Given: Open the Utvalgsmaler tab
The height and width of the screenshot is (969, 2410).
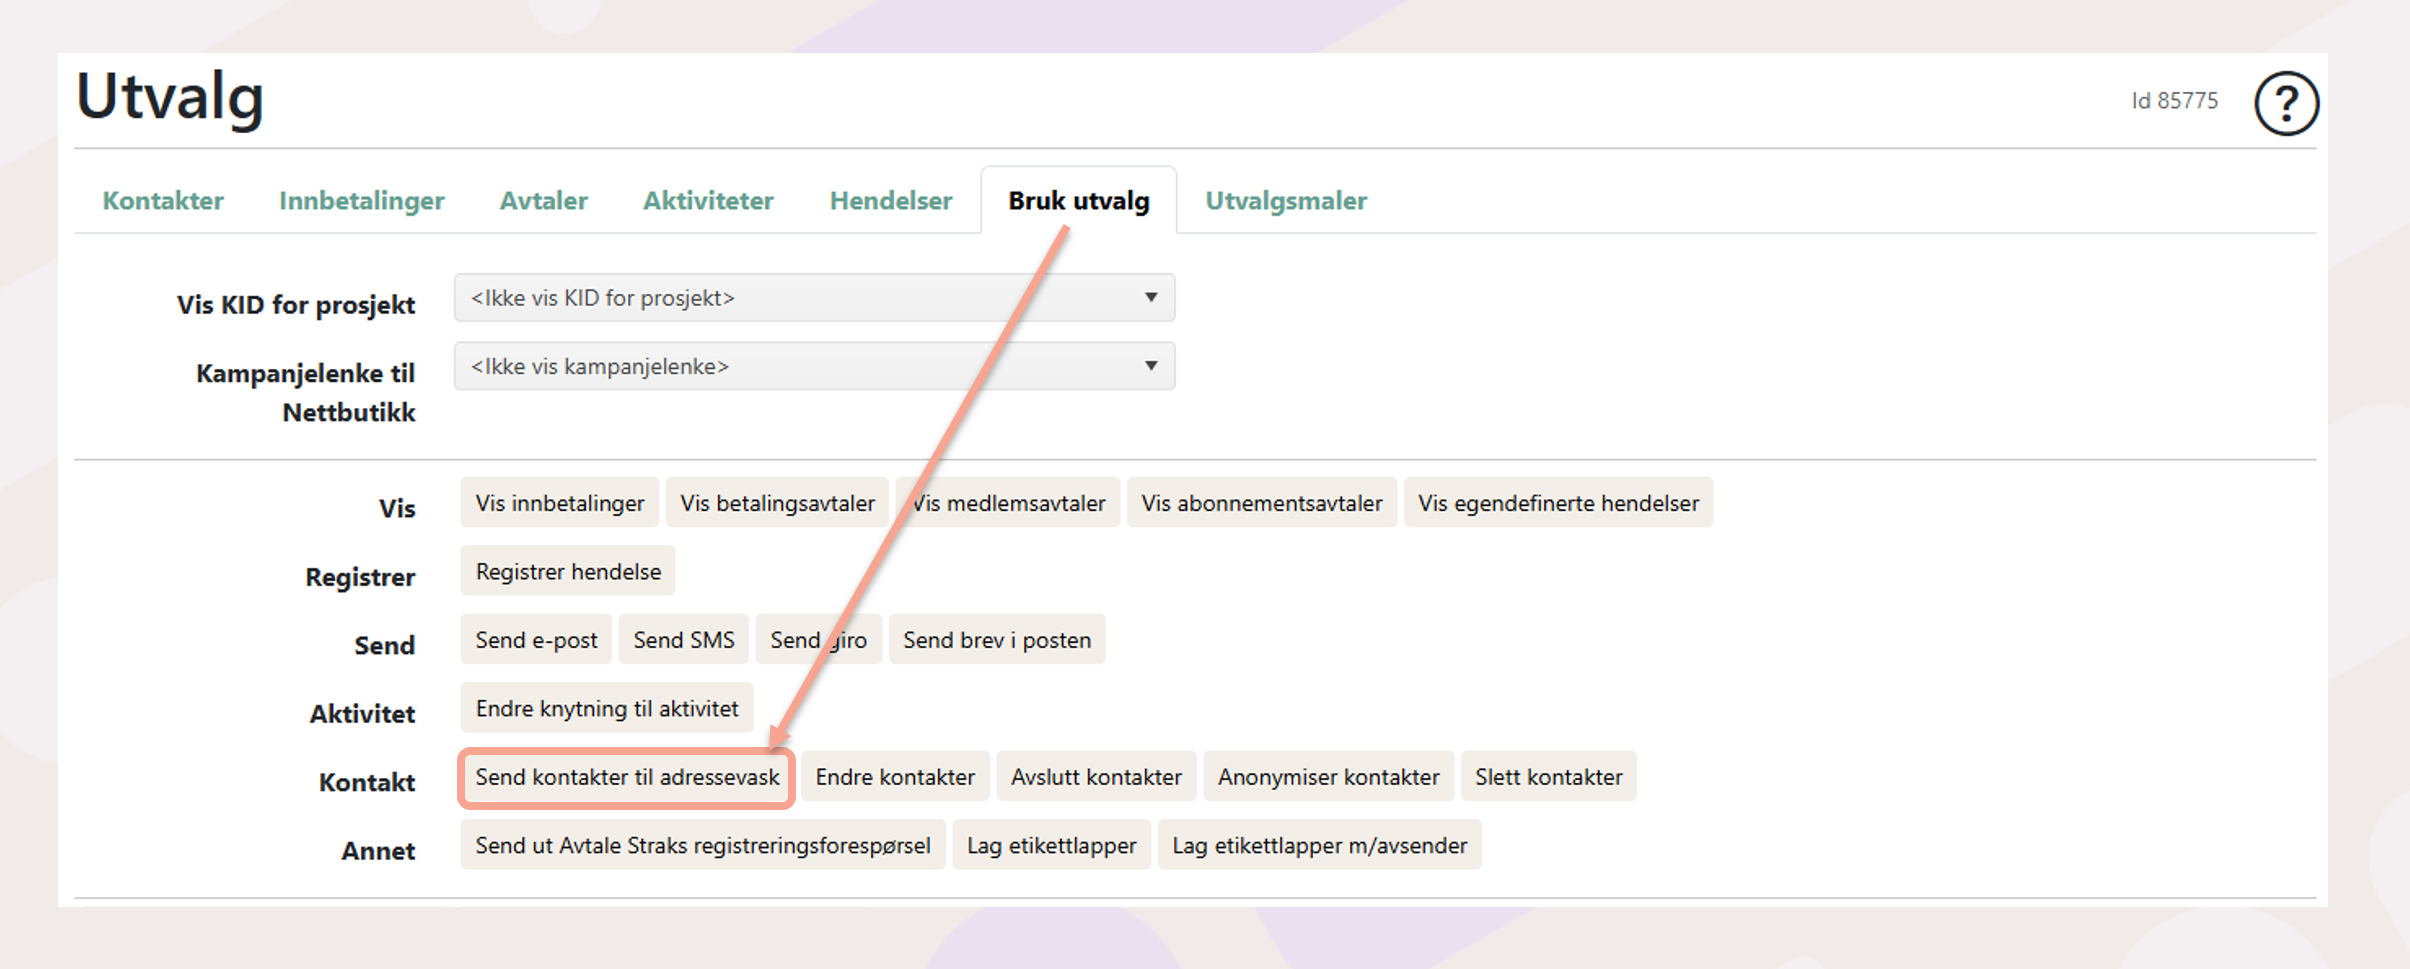Looking at the screenshot, I should (1286, 201).
